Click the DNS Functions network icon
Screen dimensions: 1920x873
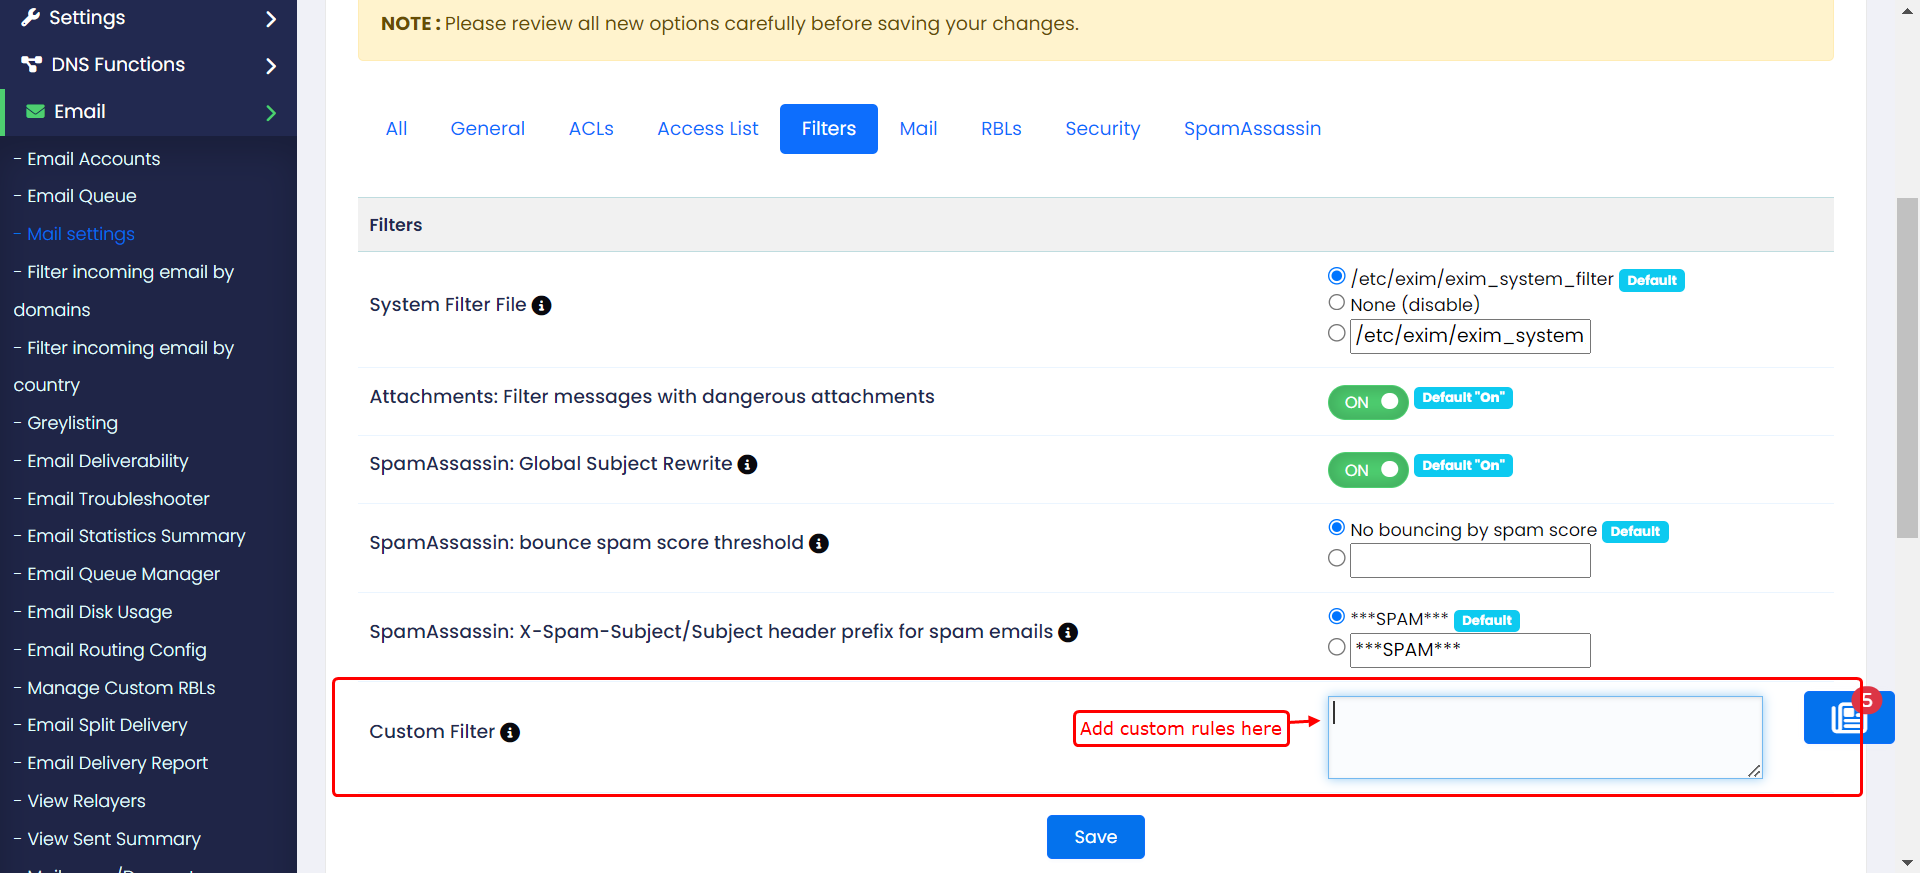32,64
